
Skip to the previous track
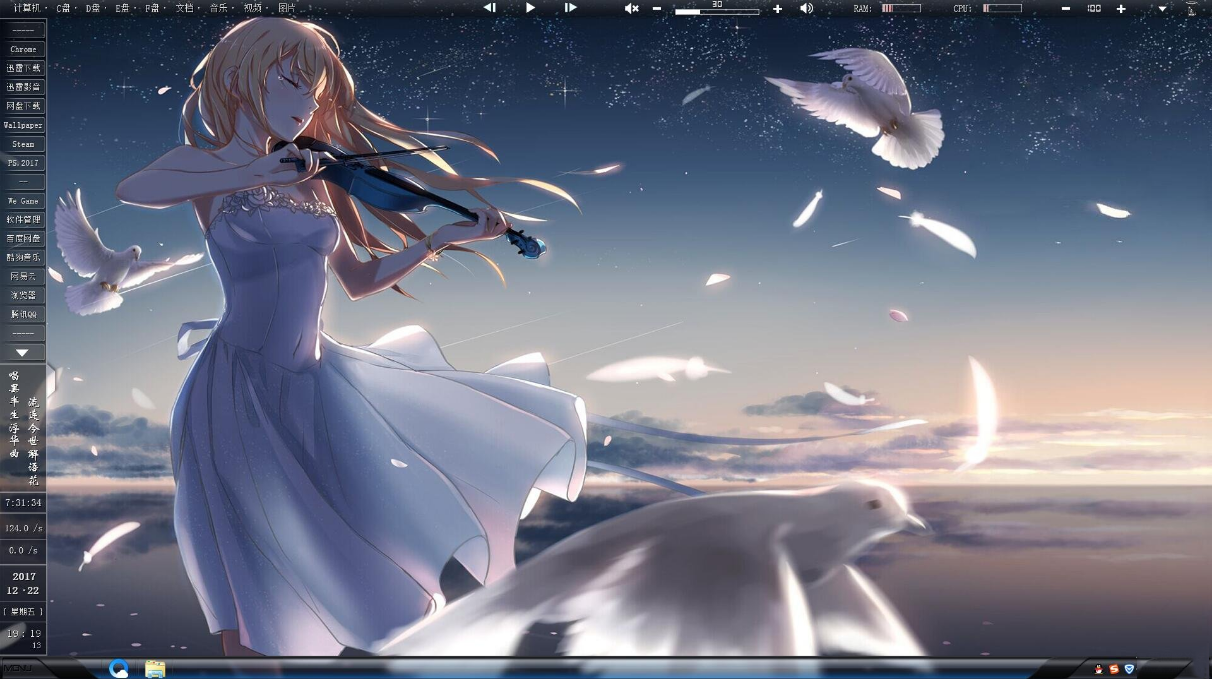click(490, 8)
